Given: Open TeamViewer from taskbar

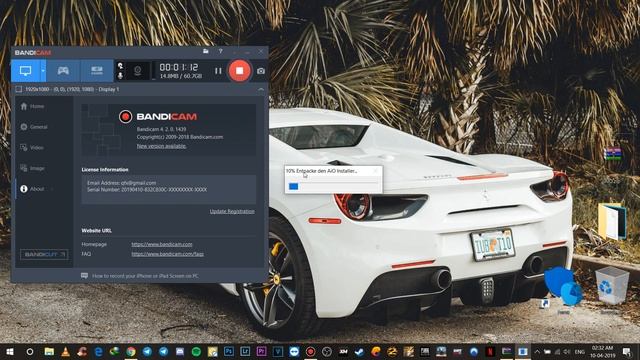Looking at the screenshot, I should click(294, 351).
